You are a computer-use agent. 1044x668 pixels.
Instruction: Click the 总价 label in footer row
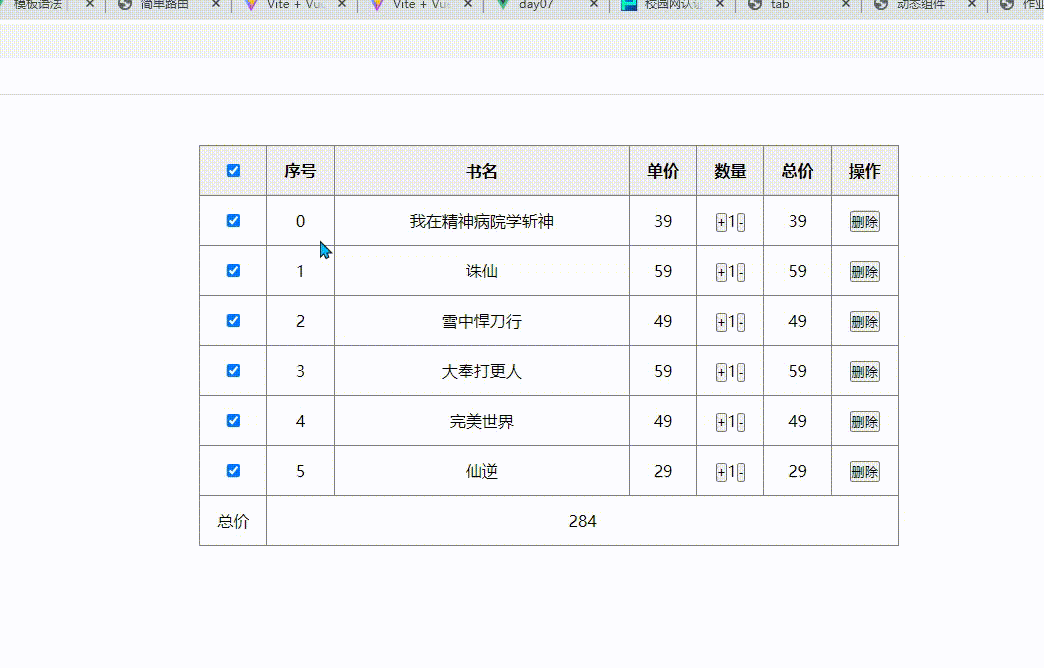(x=233, y=521)
